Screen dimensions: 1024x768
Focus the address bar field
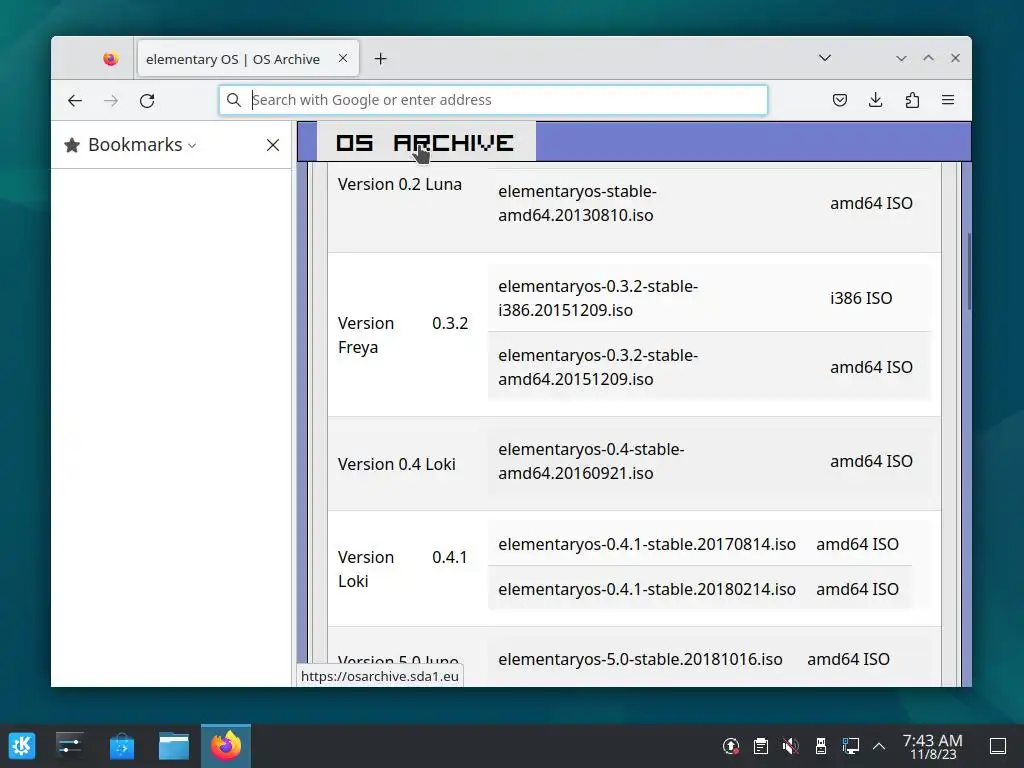[x=493, y=100]
